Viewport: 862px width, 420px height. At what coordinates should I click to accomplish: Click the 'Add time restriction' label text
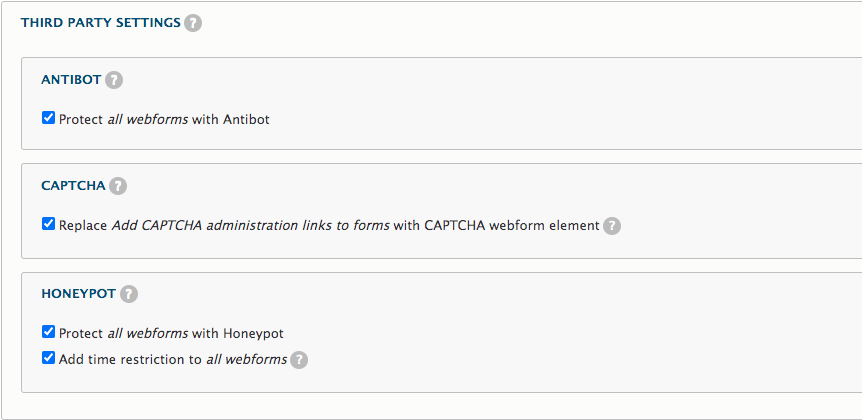point(130,359)
